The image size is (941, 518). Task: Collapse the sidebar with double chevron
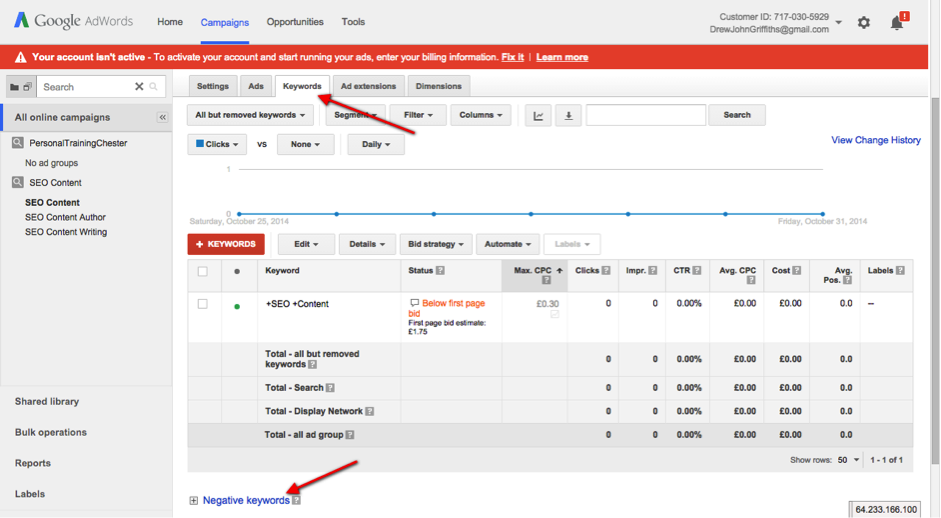pos(163,117)
